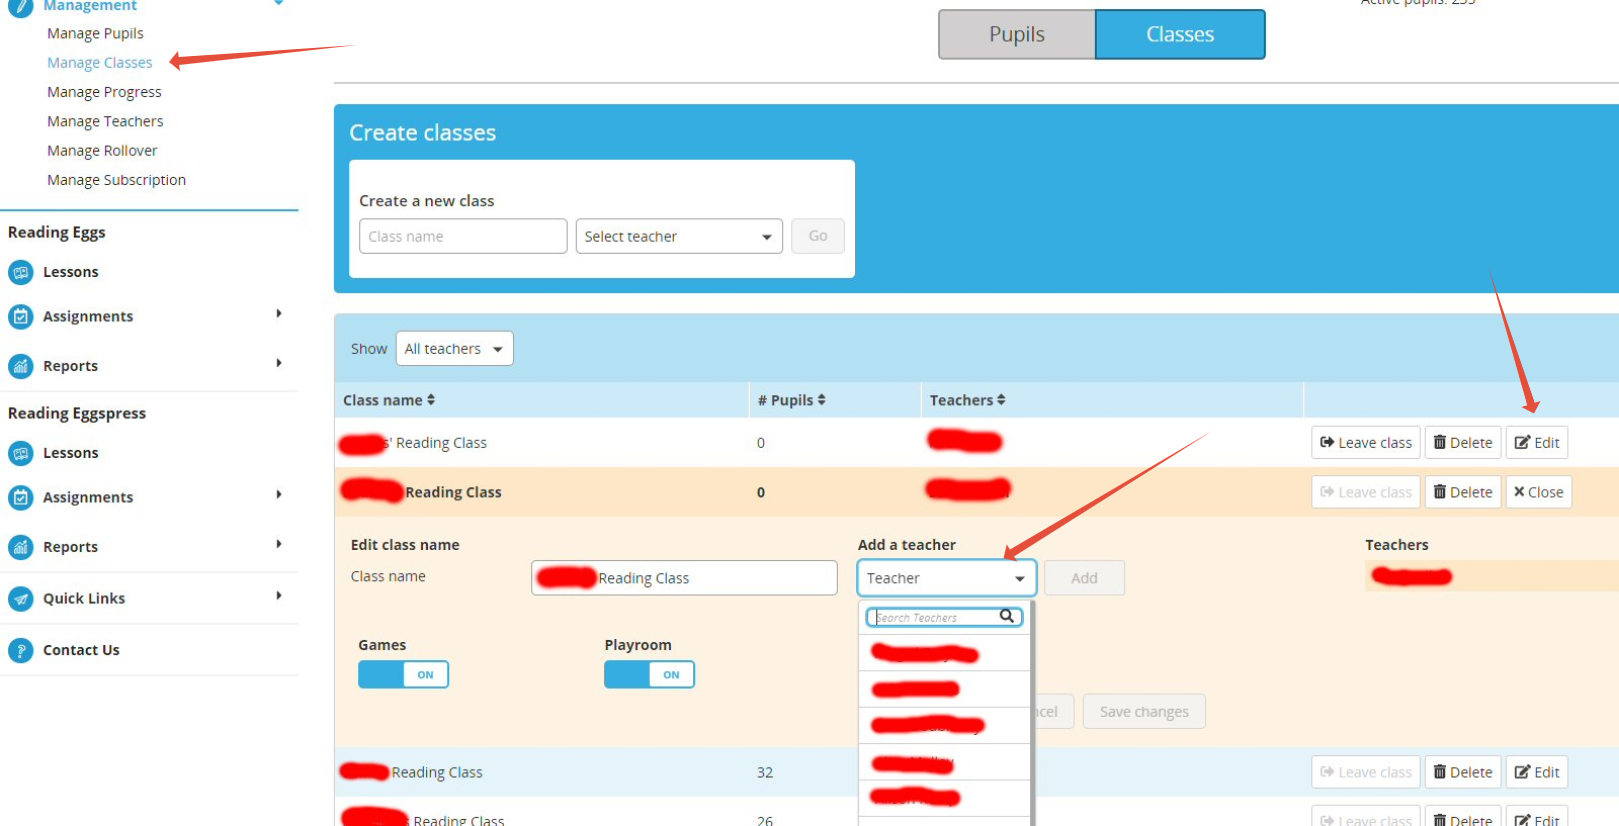Sort table by Teachers arrows
Image resolution: width=1619 pixels, height=826 pixels.
click(1001, 400)
